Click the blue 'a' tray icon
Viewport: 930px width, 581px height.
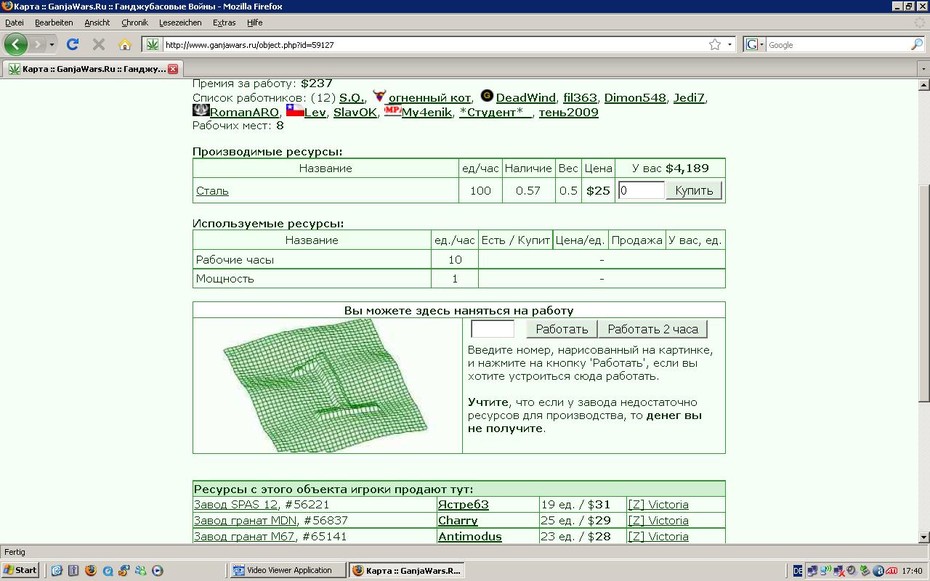click(x=878, y=570)
